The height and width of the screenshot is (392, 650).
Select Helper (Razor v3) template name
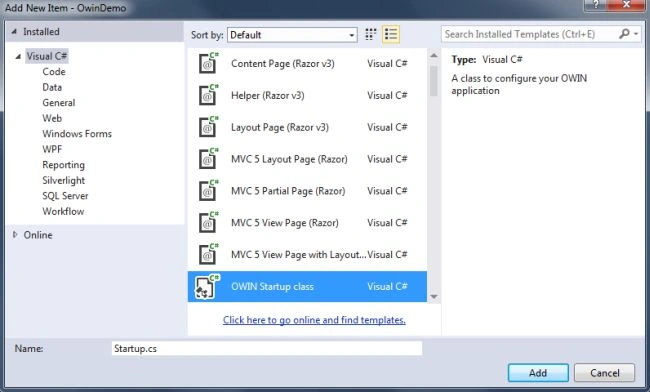(x=268, y=95)
